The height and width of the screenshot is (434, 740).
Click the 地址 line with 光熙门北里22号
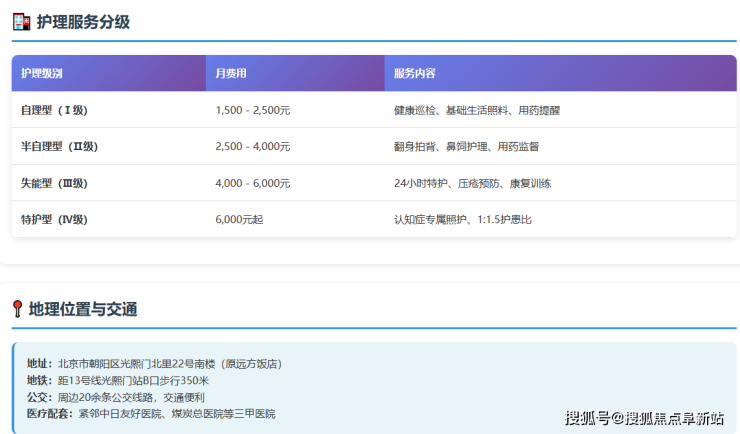point(154,364)
